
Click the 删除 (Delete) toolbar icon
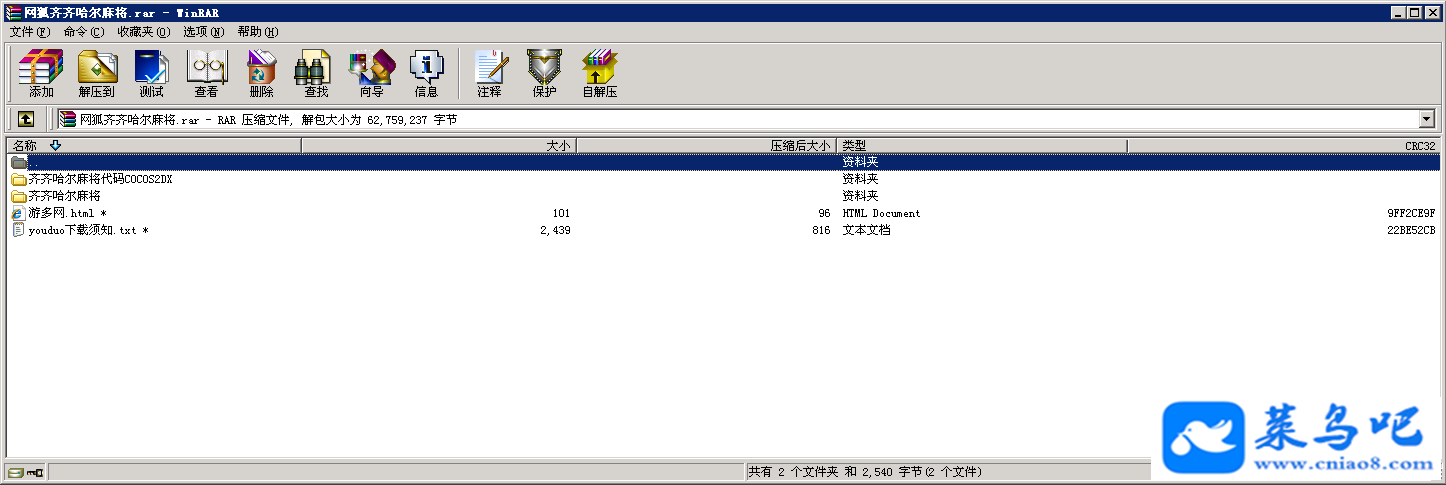point(261,74)
